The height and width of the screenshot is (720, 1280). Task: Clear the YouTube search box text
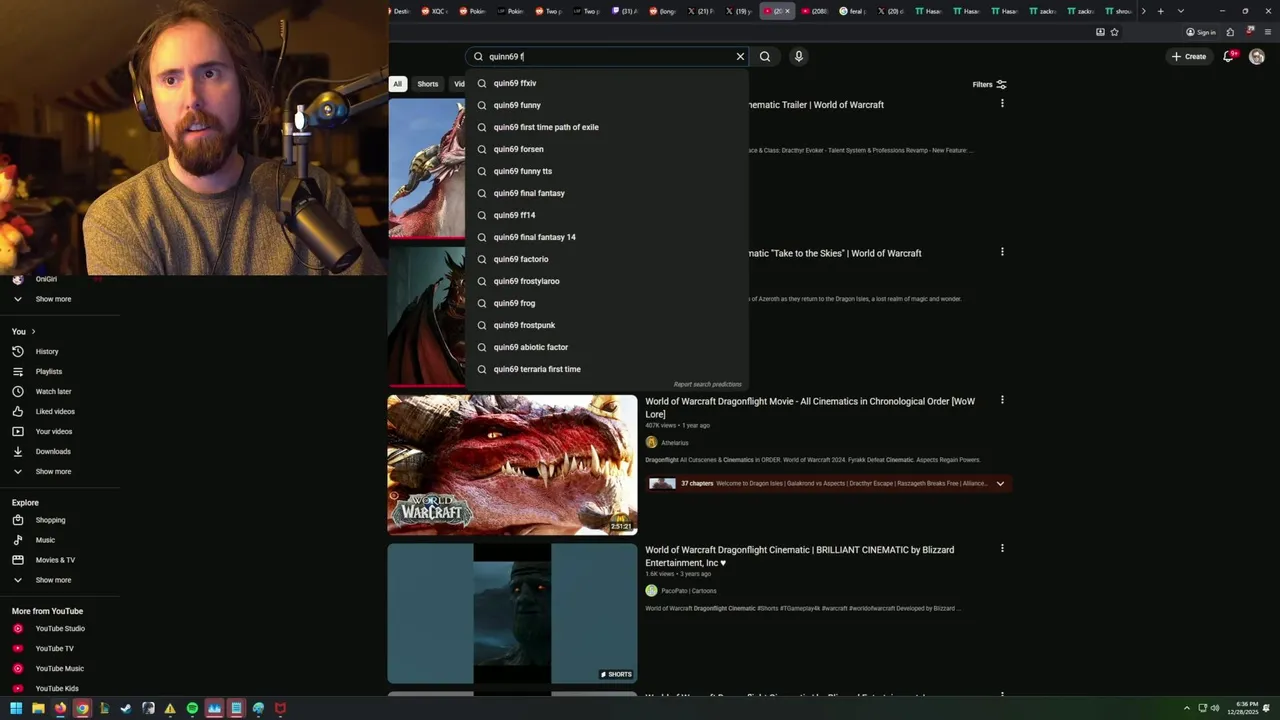click(740, 57)
